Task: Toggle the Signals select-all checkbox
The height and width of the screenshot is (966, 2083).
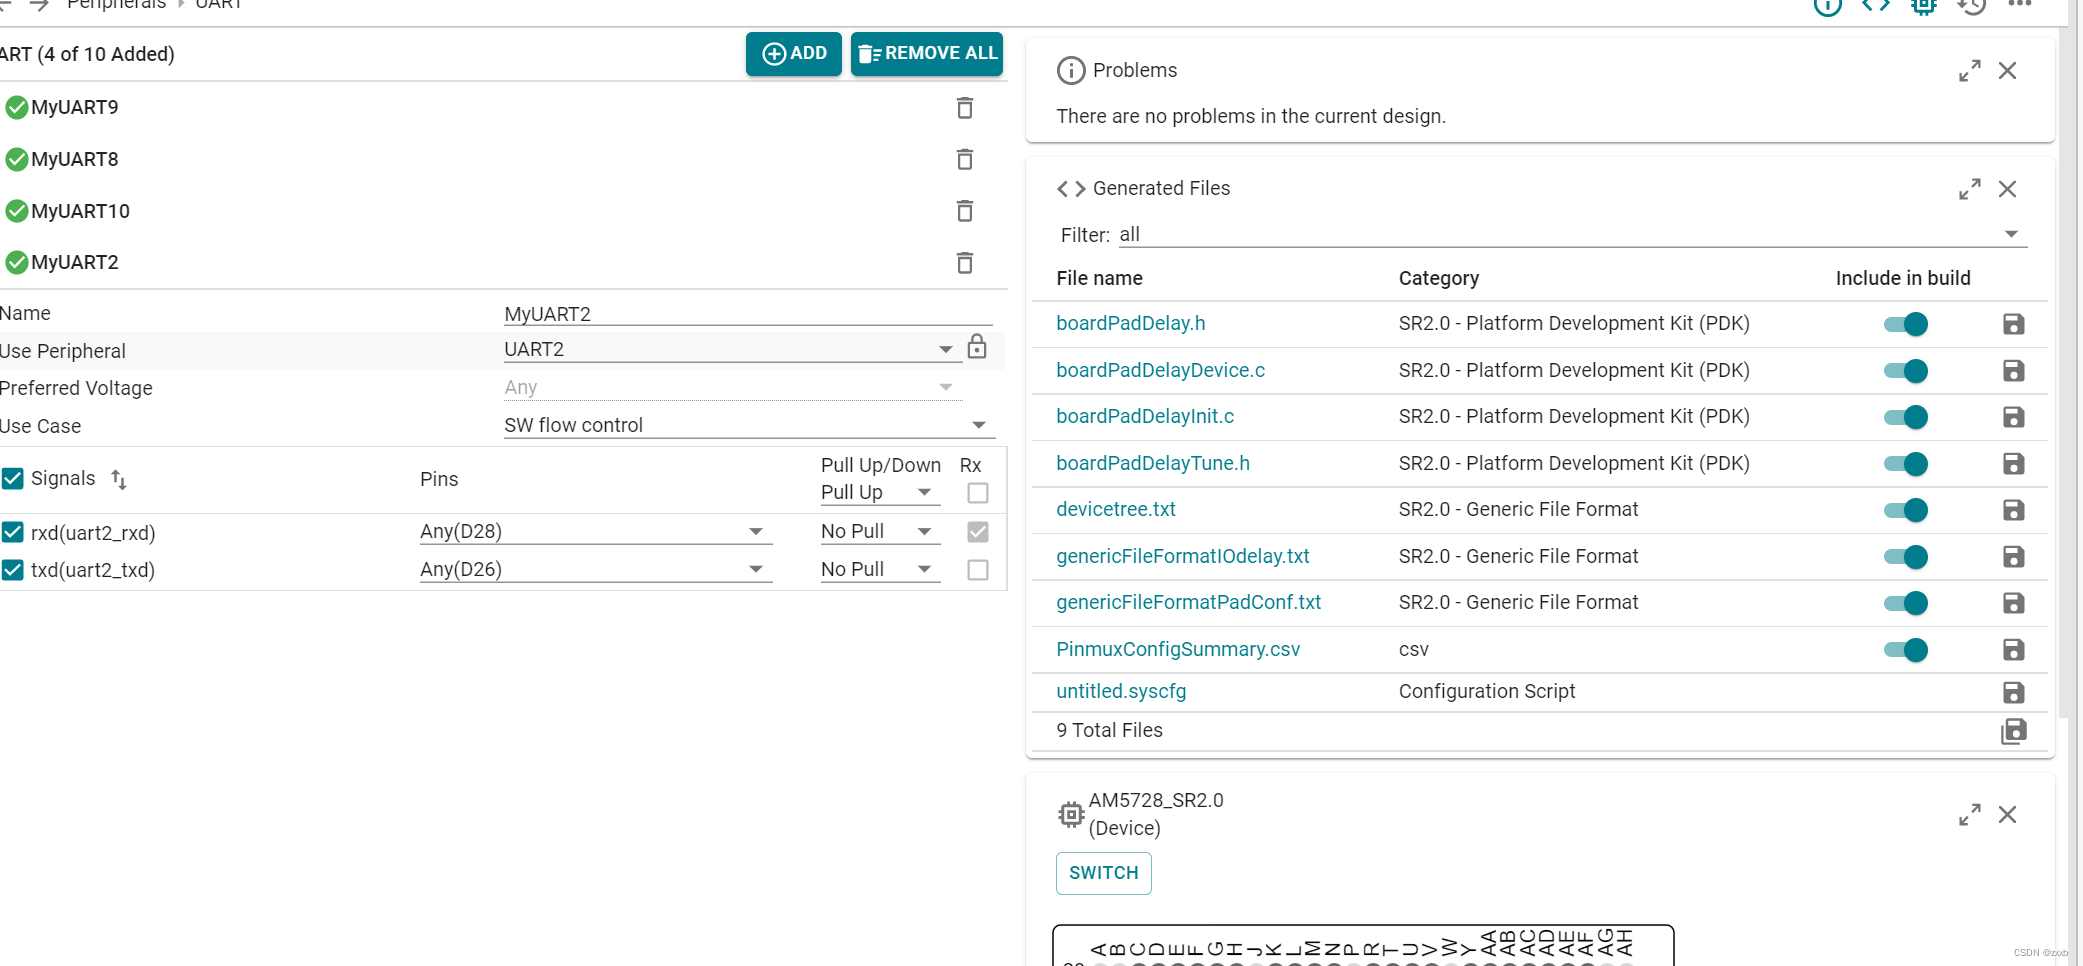Action: point(12,478)
